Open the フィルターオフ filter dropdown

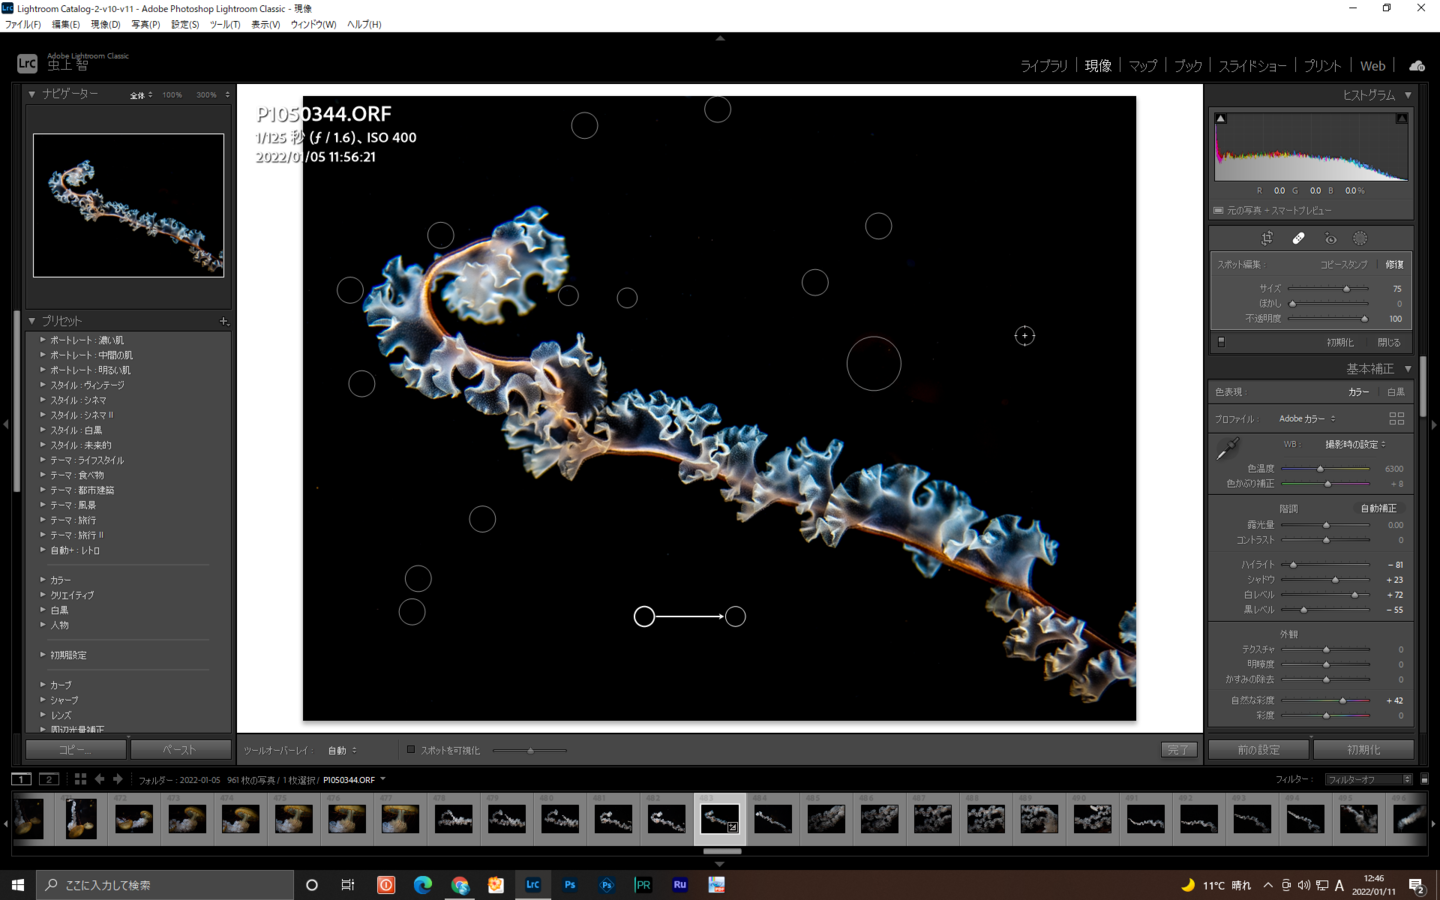1367,779
